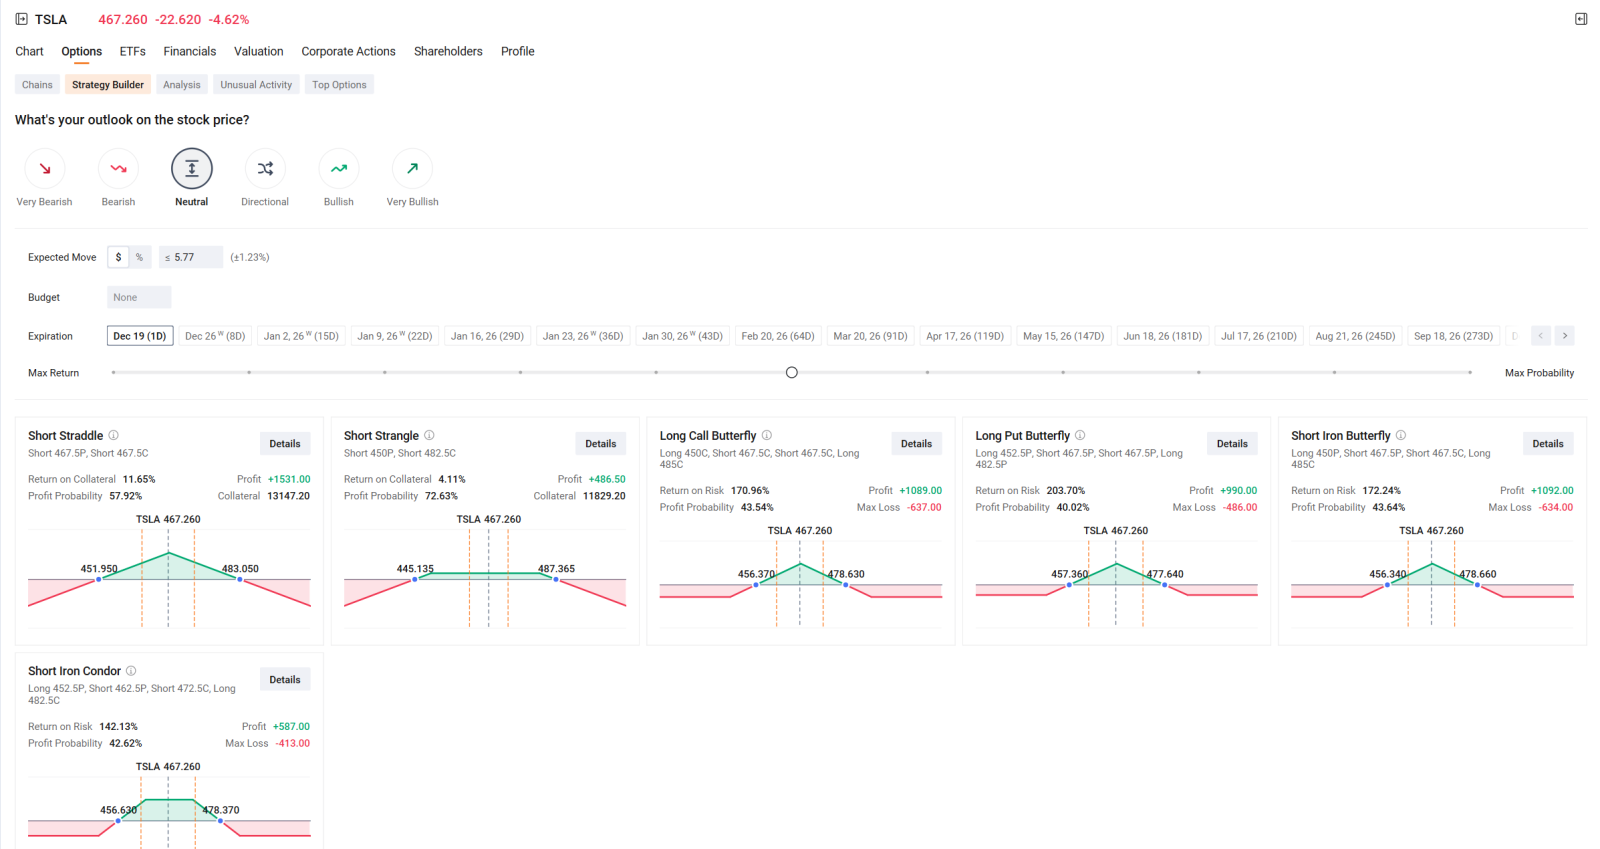Open the Chart tab
1600x849 pixels.
(29, 51)
